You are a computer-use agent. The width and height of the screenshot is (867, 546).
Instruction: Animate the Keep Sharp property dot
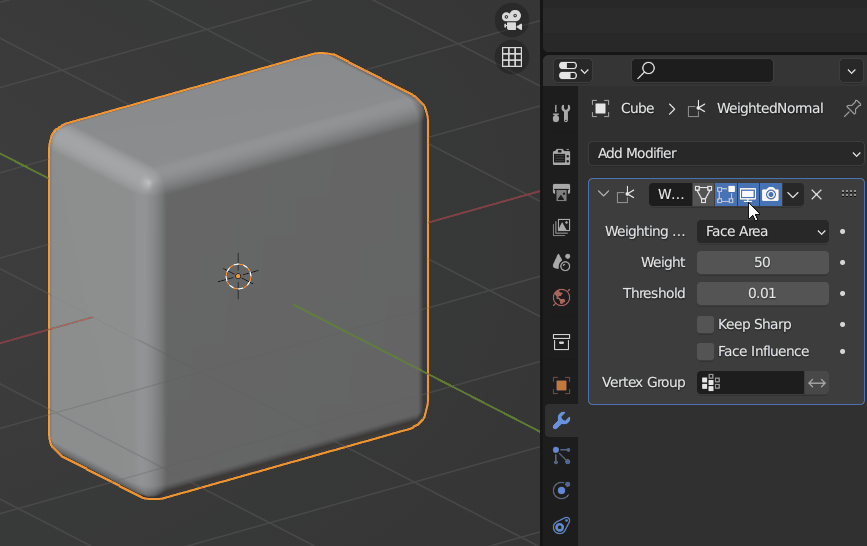(x=843, y=324)
